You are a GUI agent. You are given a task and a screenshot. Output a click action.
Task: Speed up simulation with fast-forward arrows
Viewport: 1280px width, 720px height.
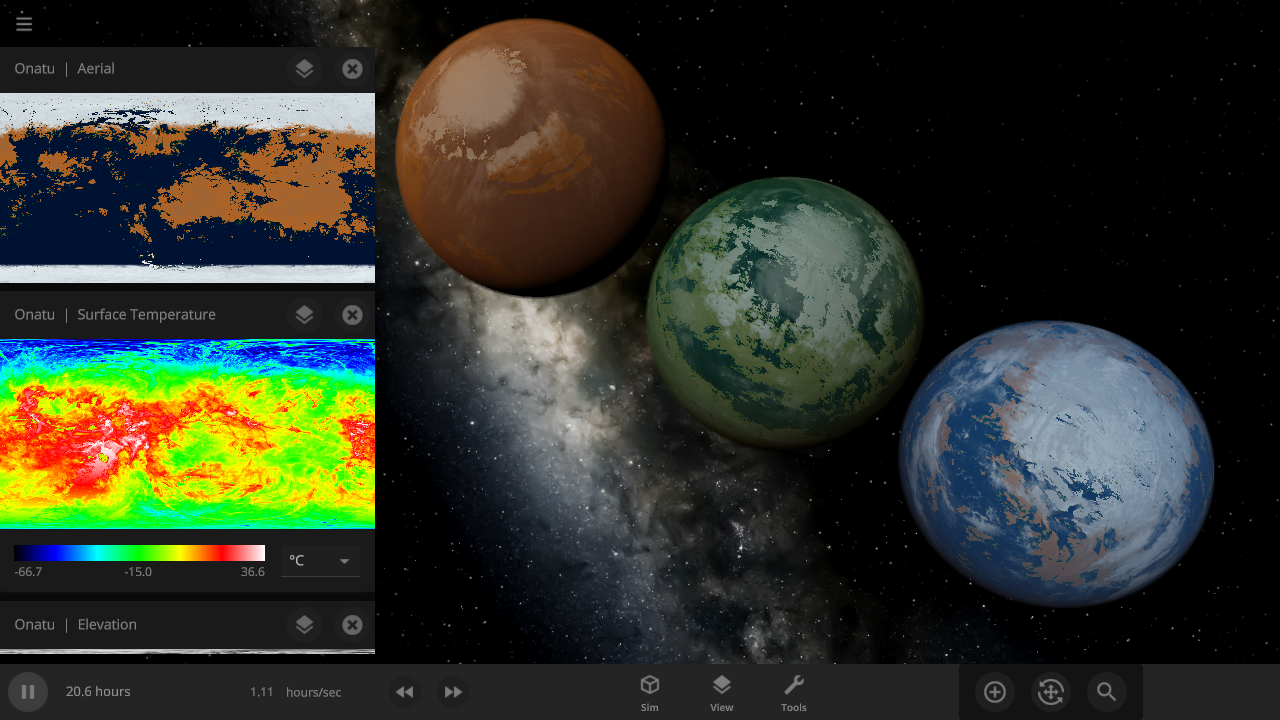tap(453, 692)
